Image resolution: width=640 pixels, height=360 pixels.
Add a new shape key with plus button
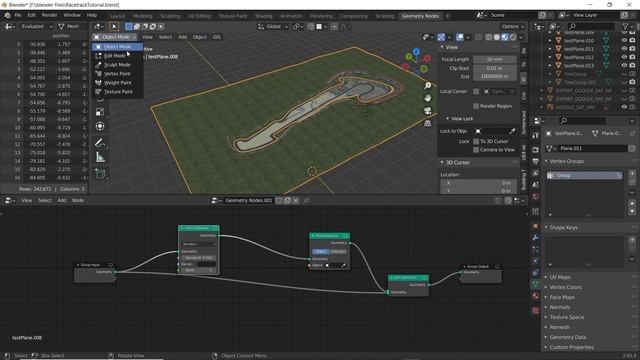point(632,240)
